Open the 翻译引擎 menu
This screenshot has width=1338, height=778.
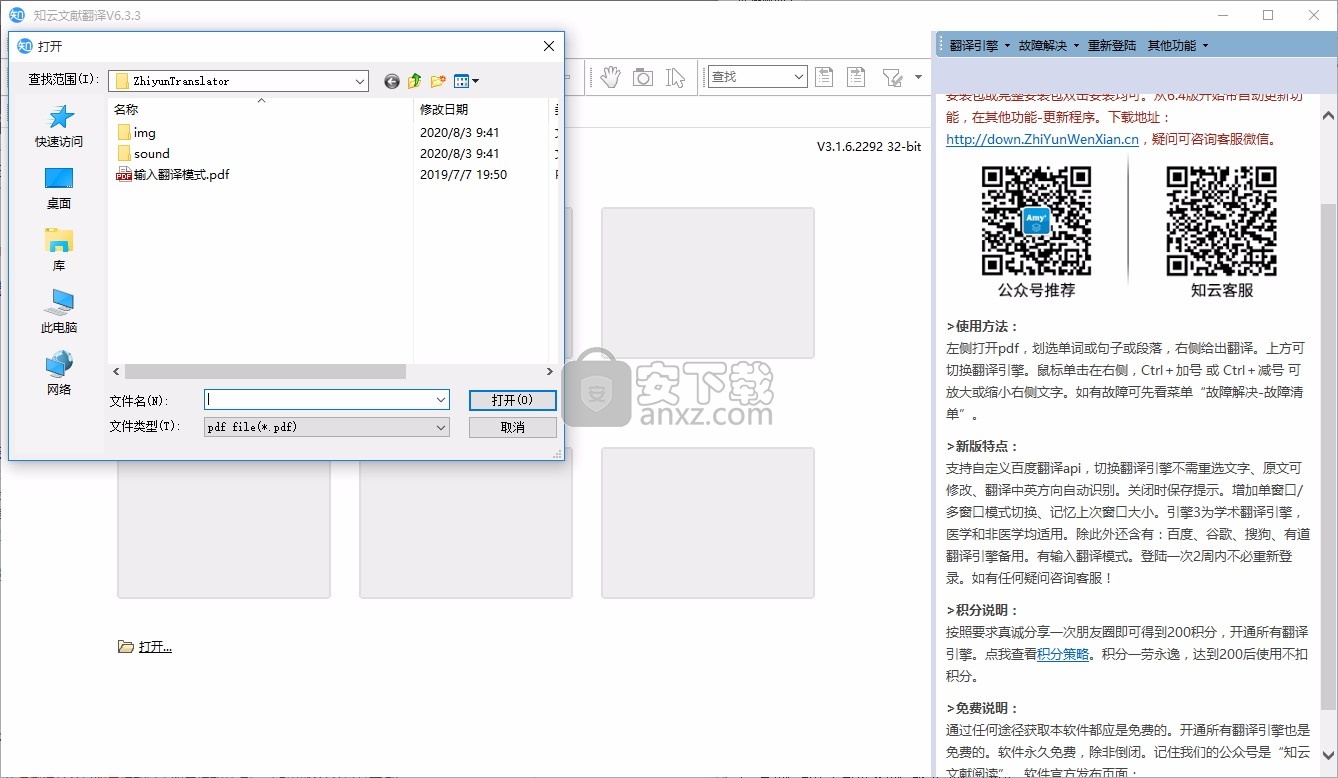pyautogui.click(x=980, y=45)
